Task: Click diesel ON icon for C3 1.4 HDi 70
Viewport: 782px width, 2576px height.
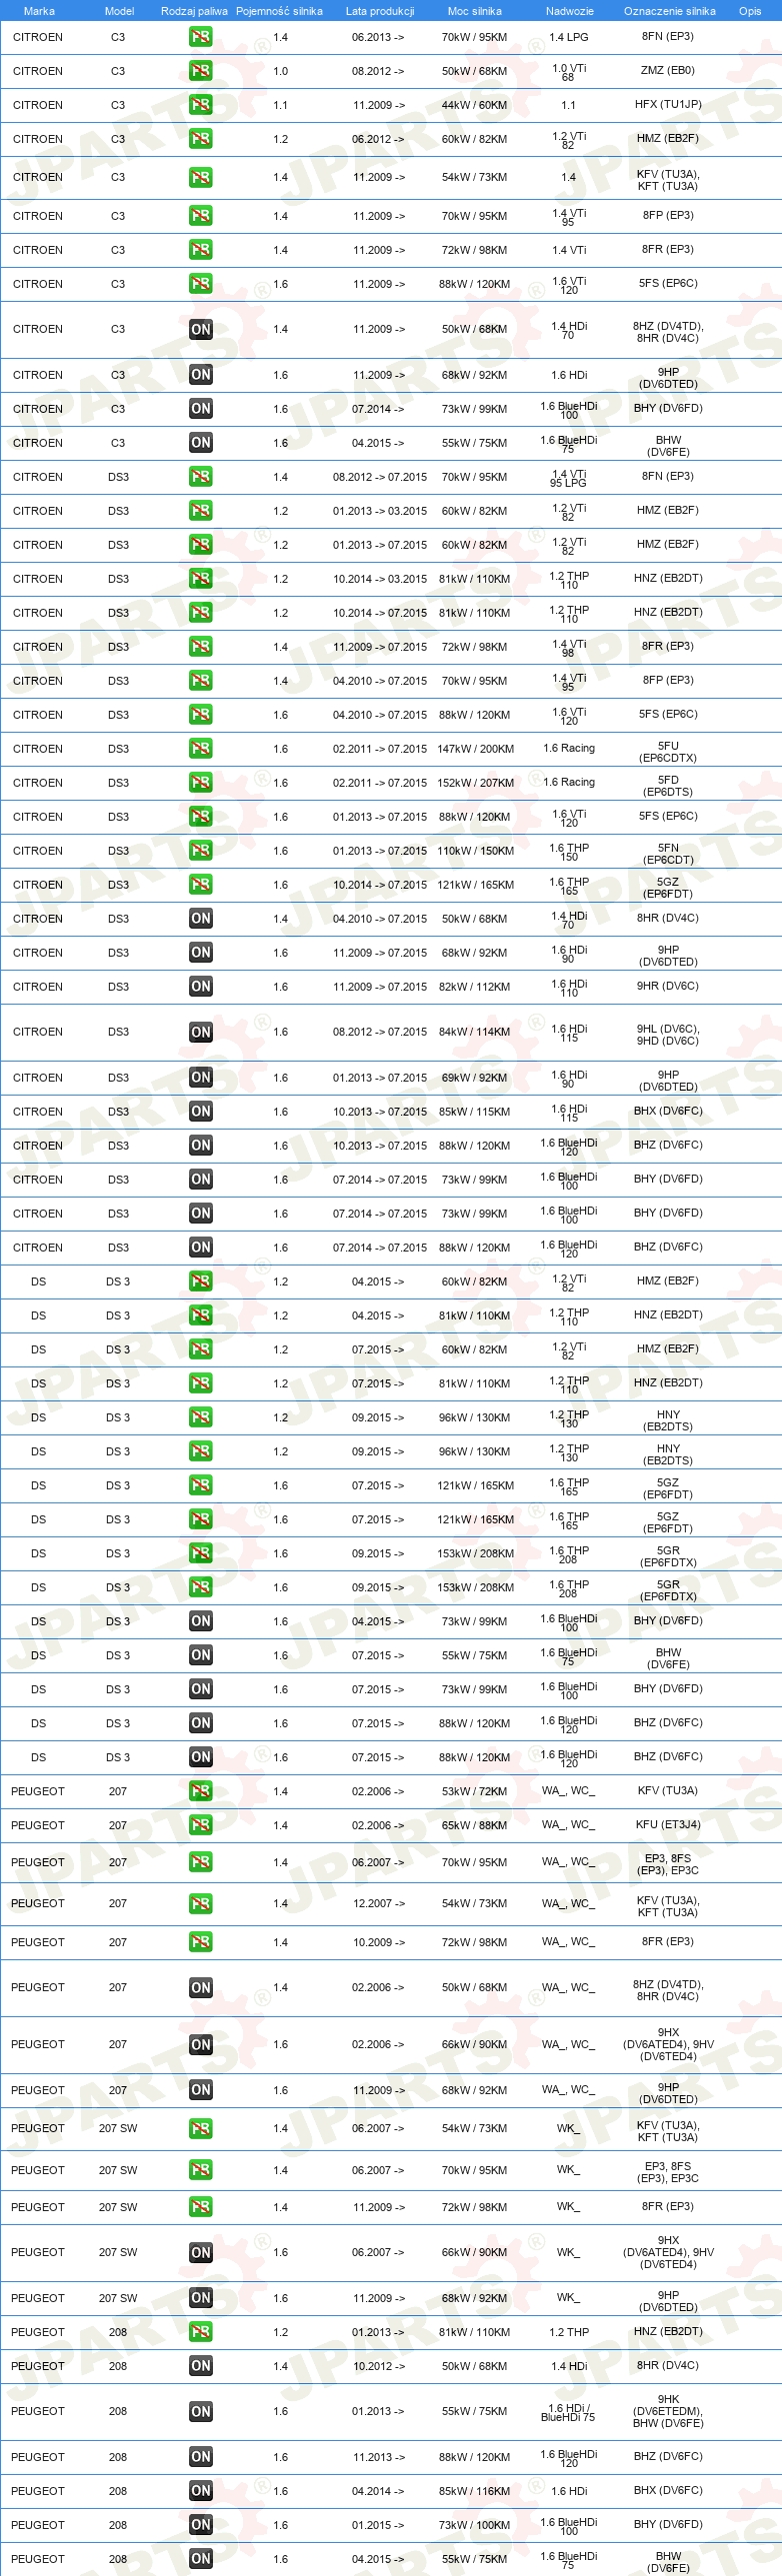Action: [x=200, y=329]
